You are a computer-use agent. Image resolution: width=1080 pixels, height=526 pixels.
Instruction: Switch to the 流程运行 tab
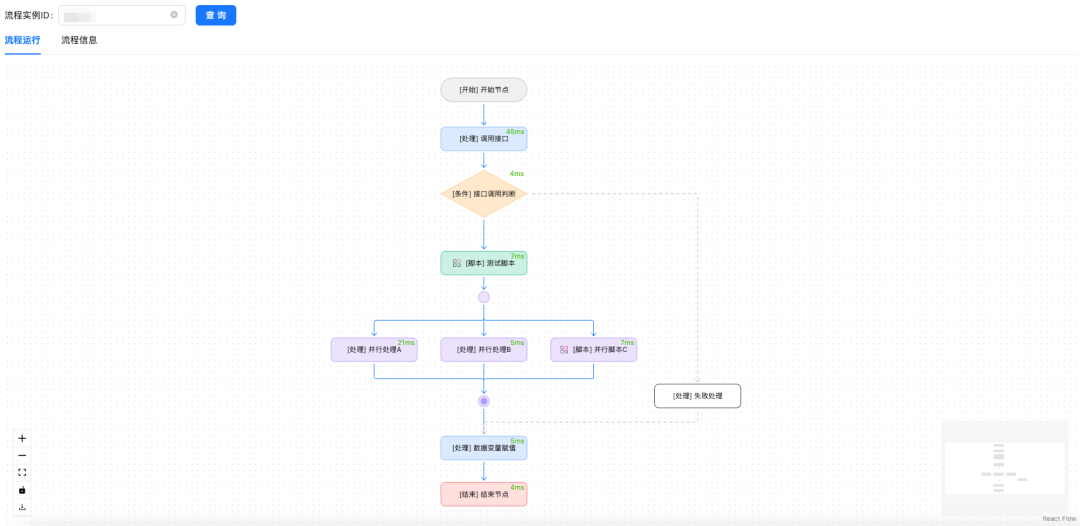(23, 41)
